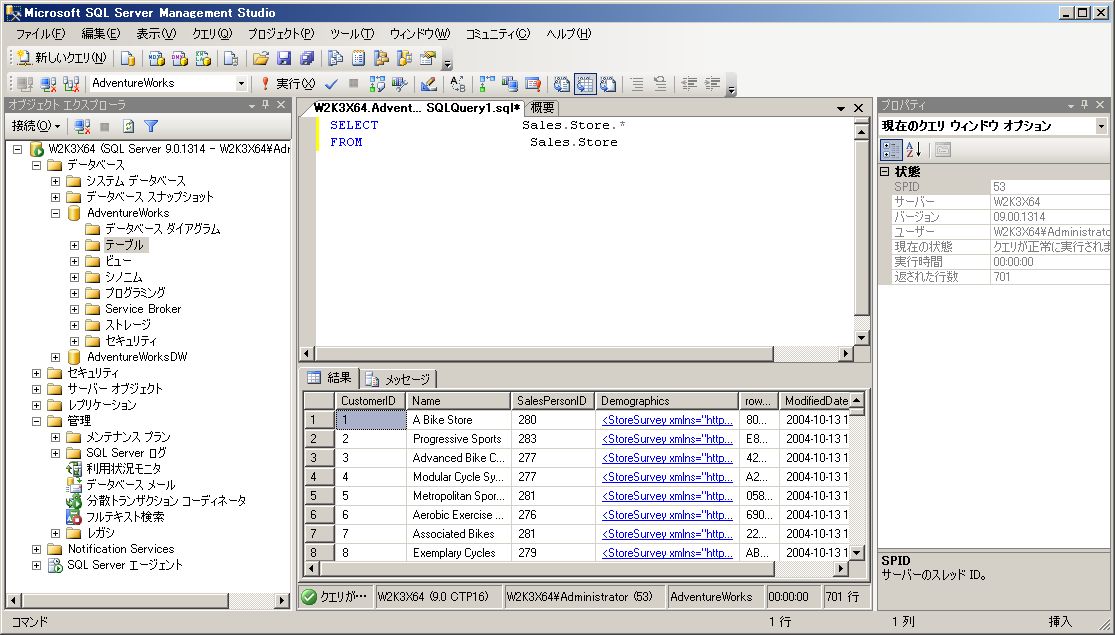Show the Properties window via its toolbar icon

click(x=428, y=59)
